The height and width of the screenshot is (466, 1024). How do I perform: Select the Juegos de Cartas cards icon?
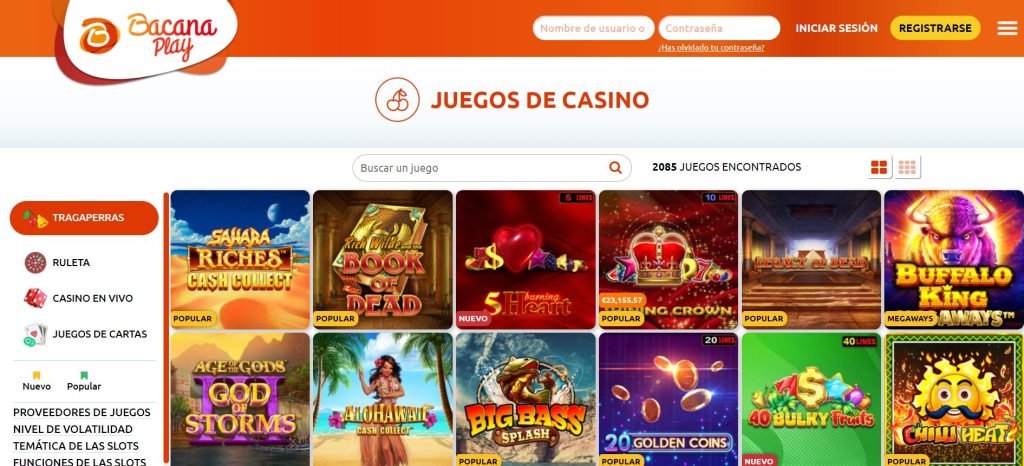point(35,334)
